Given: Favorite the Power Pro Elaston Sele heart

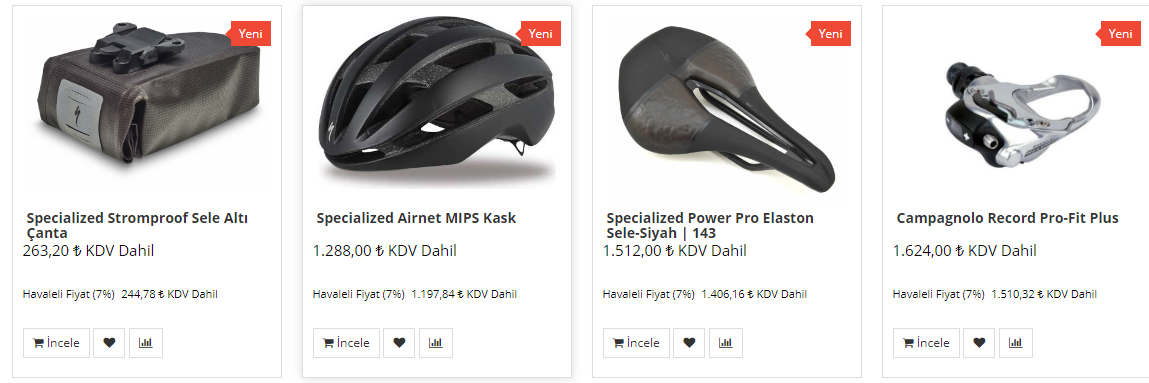Looking at the screenshot, I should coord(689,343).
